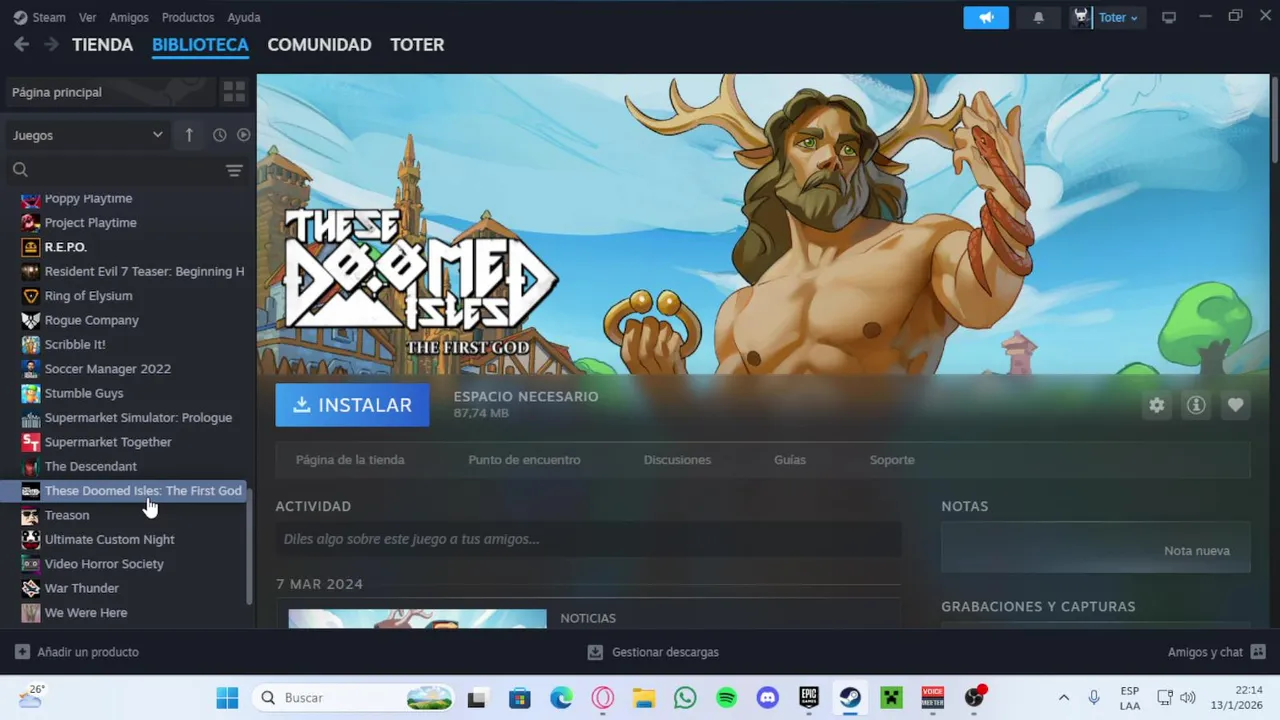Open advanced filter options icon
Image resolution: width=1280 pixels, height=720 pixels.
point(234,170)
